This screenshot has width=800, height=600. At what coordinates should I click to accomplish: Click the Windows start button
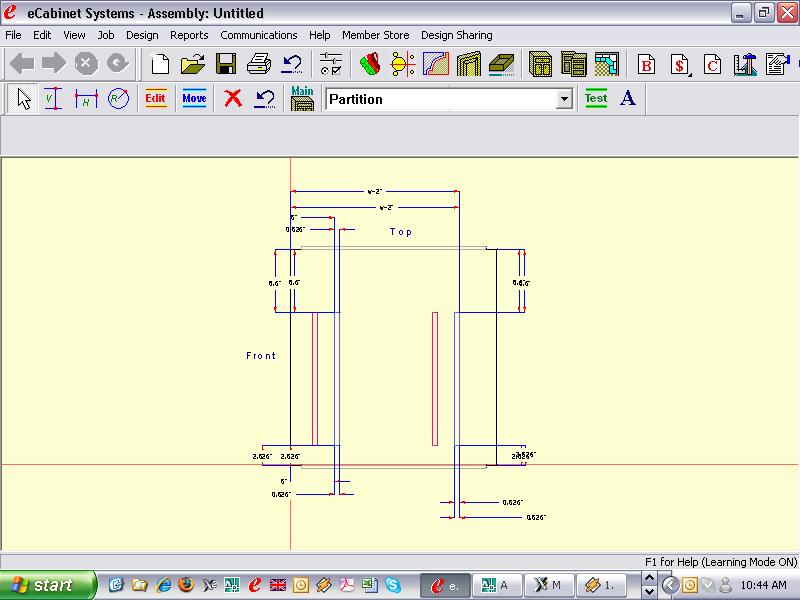47,585
